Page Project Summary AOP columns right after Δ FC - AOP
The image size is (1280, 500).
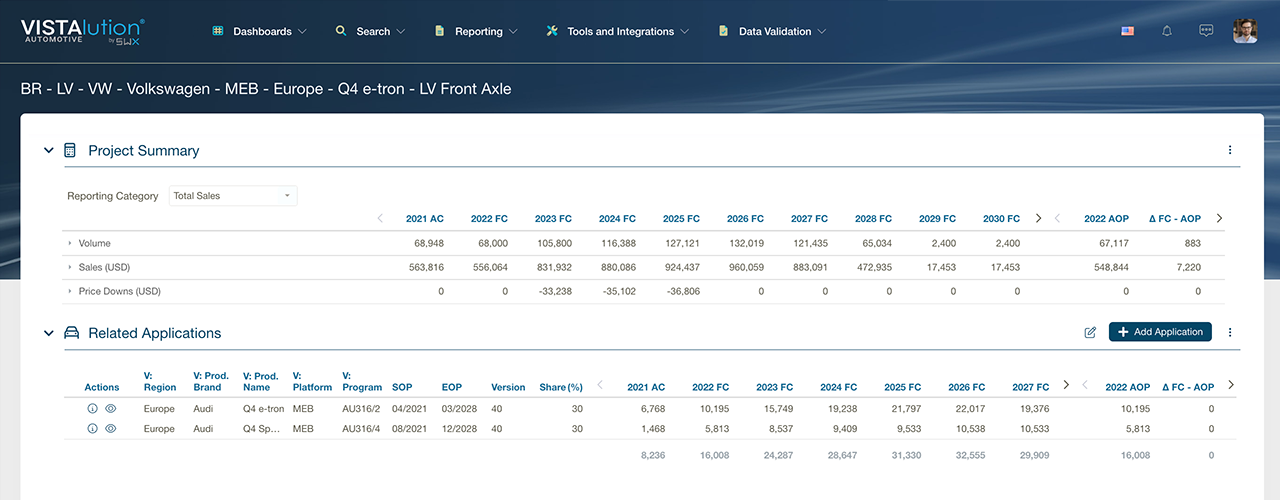click(x=1219, y=218)
